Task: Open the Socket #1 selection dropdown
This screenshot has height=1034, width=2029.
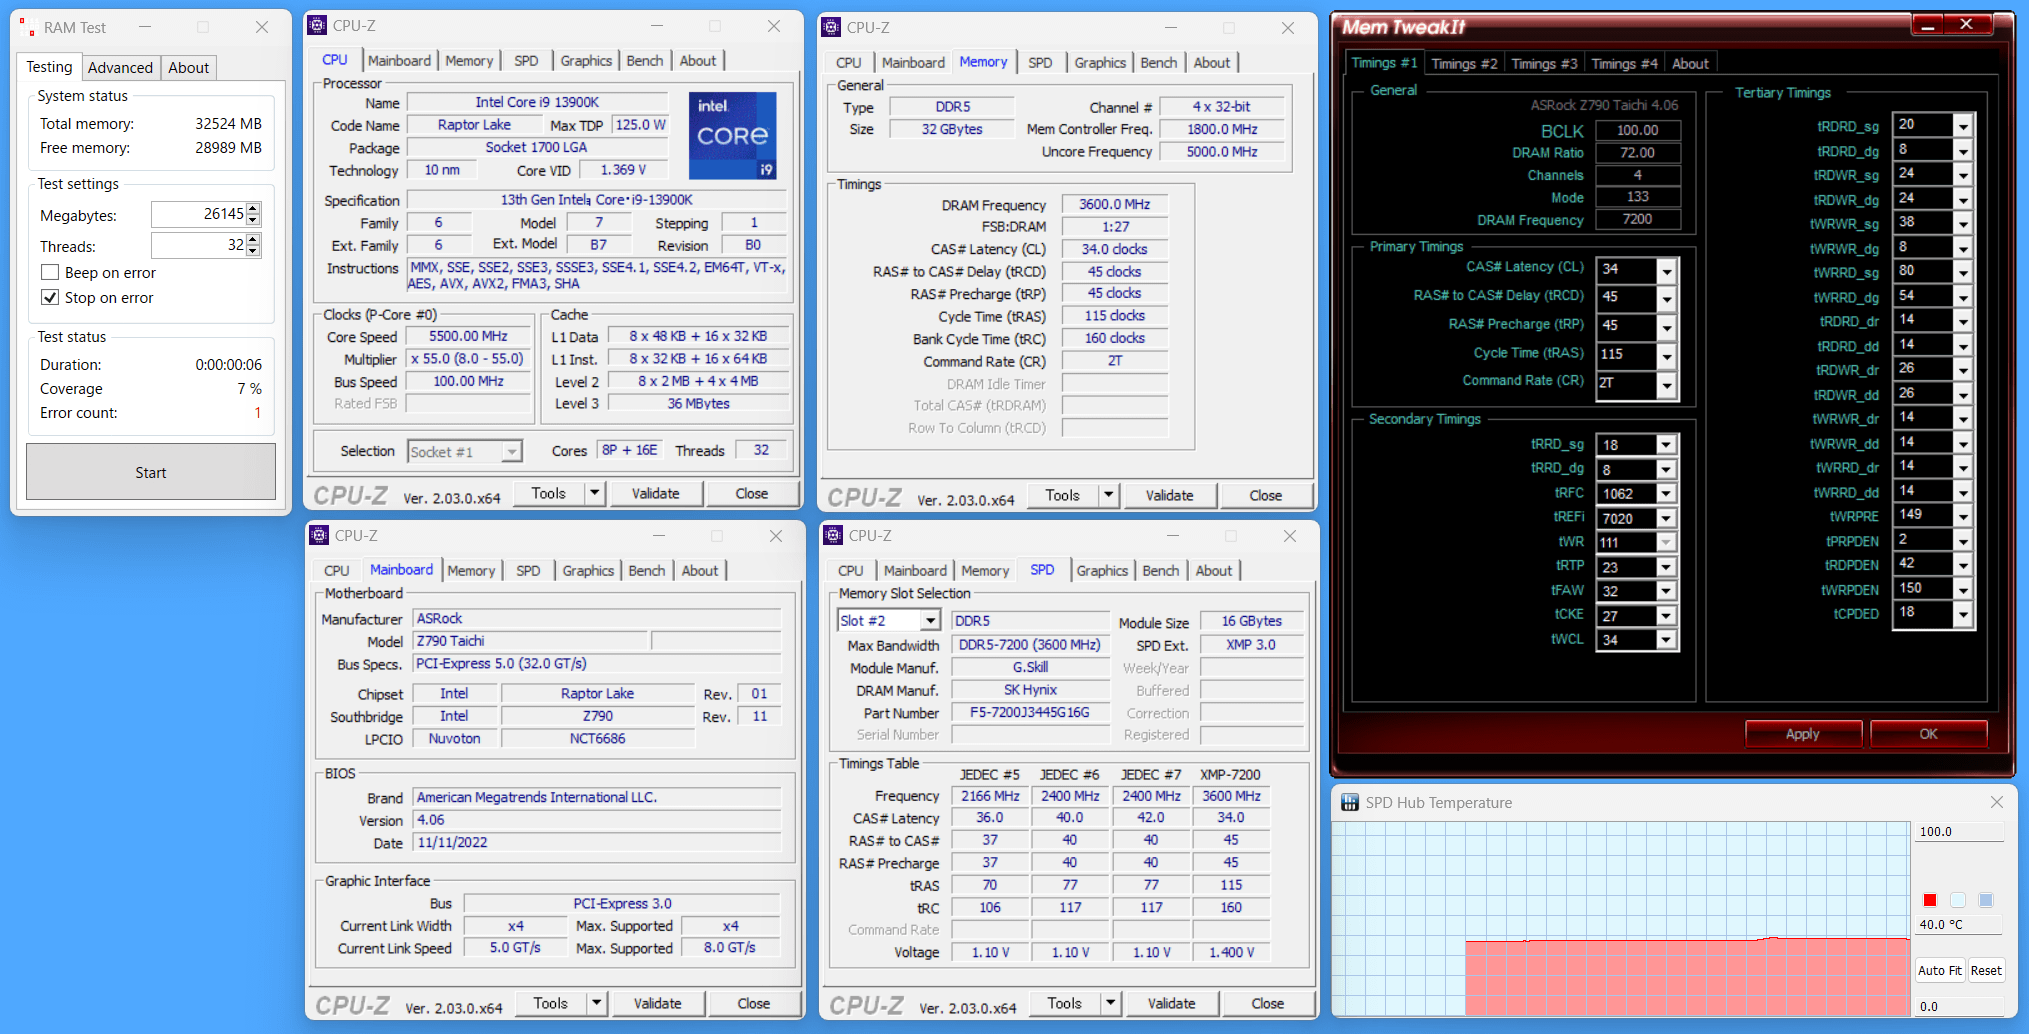Action: (512, 452)
